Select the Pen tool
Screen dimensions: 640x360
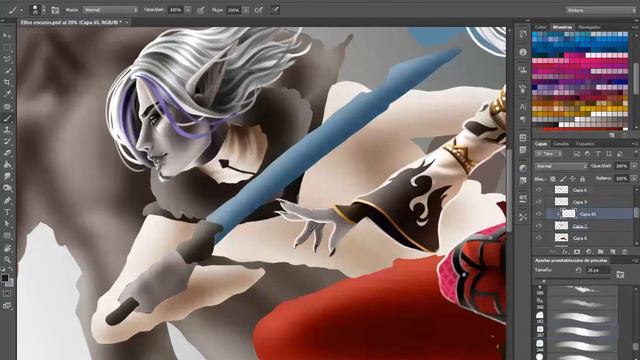[7, 200]
